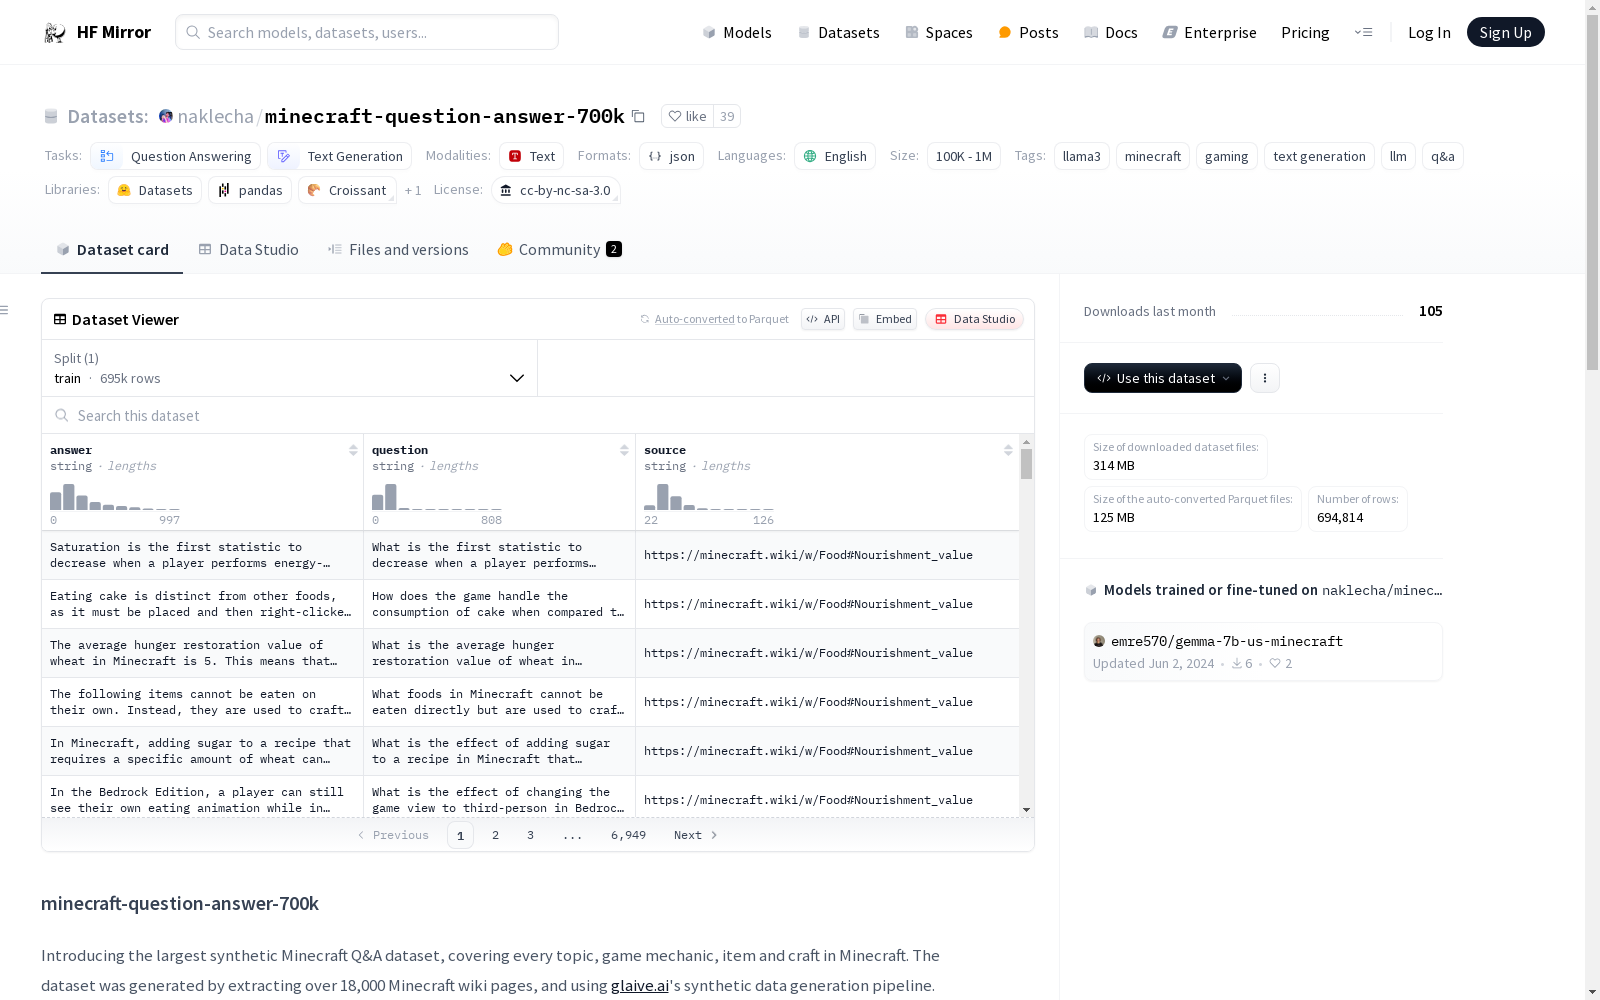Jump to page 6,949
Image resolution: width=1600 pixels, height=1000 pixels.
[628, 835]
